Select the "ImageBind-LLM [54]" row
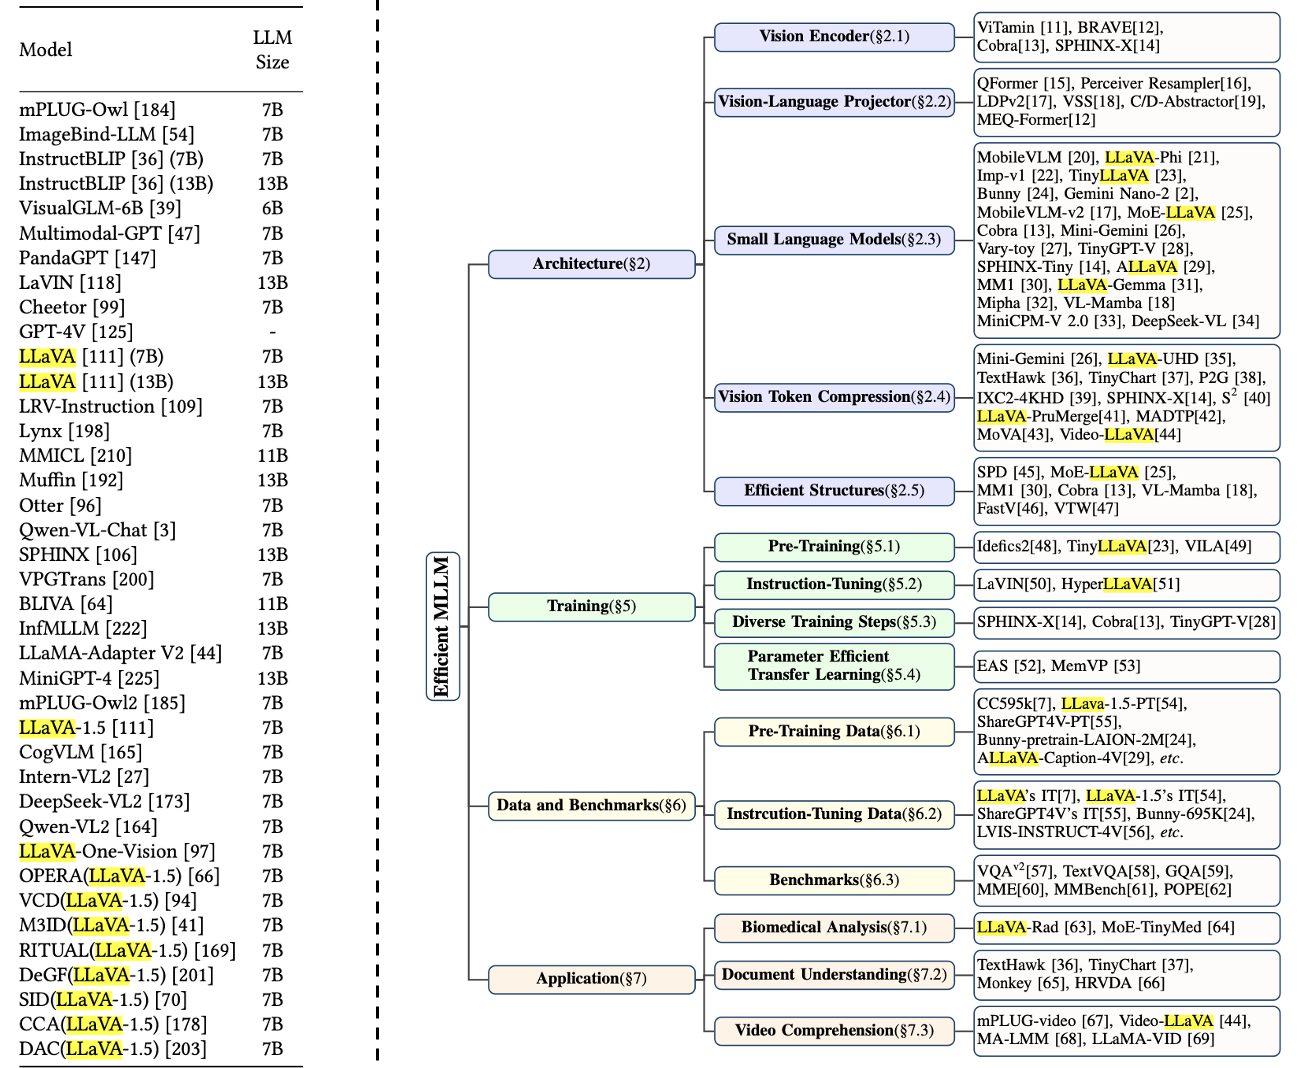 (160, 134)
